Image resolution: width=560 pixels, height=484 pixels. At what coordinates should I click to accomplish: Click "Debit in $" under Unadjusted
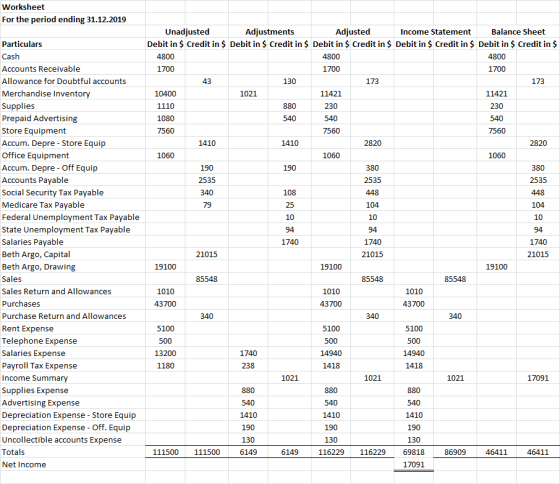[x=165, y=44]
